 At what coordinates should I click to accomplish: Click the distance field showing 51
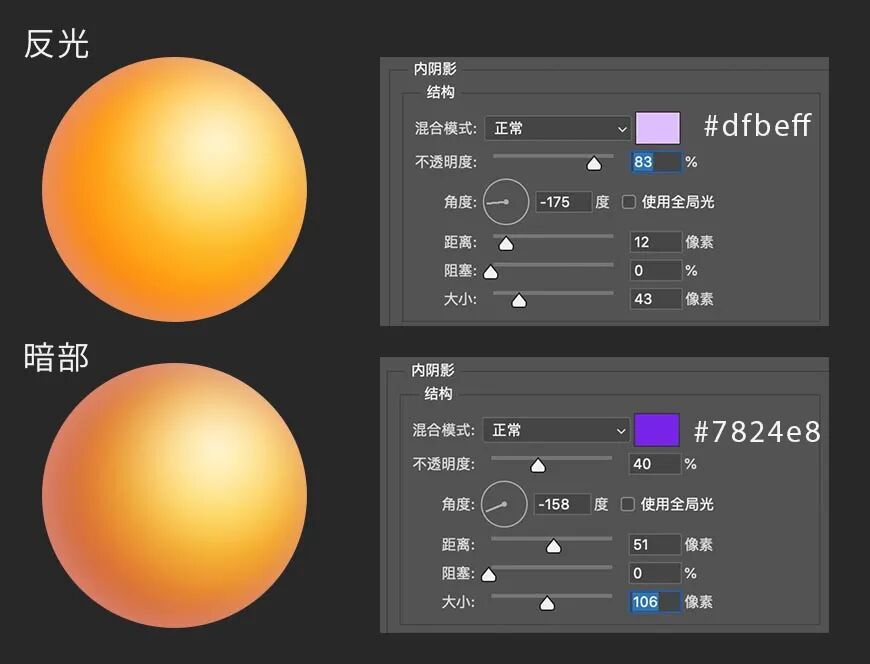pos(655,545)
